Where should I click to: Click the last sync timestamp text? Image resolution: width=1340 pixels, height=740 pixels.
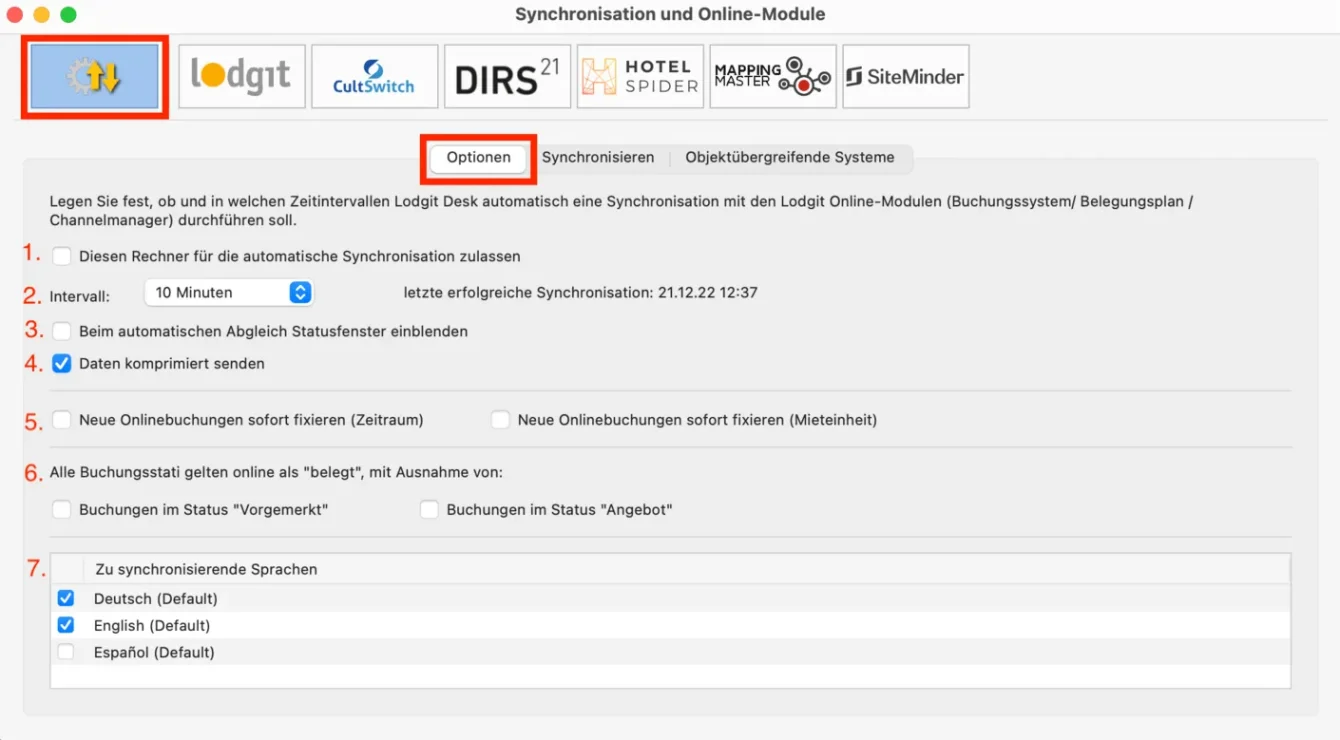point(580,293)
